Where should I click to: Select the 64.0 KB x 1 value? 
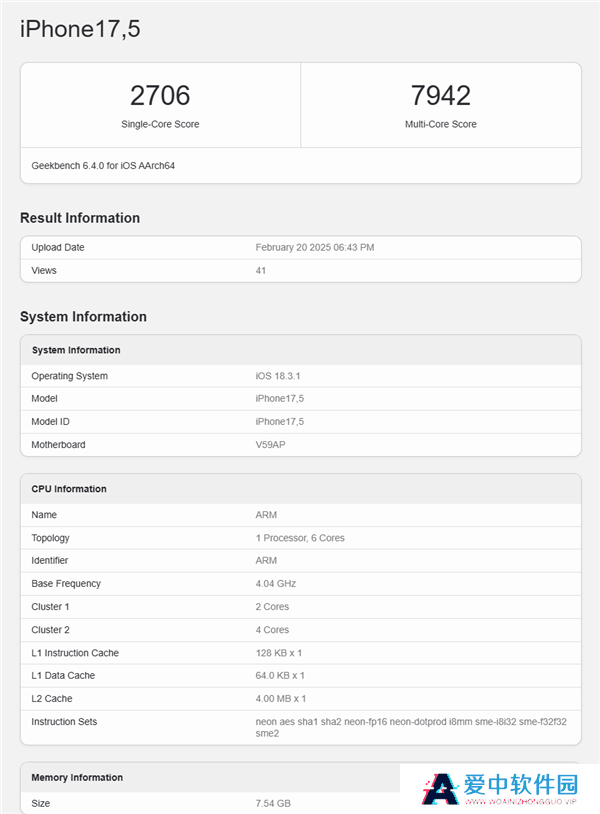tap(280, 675)
